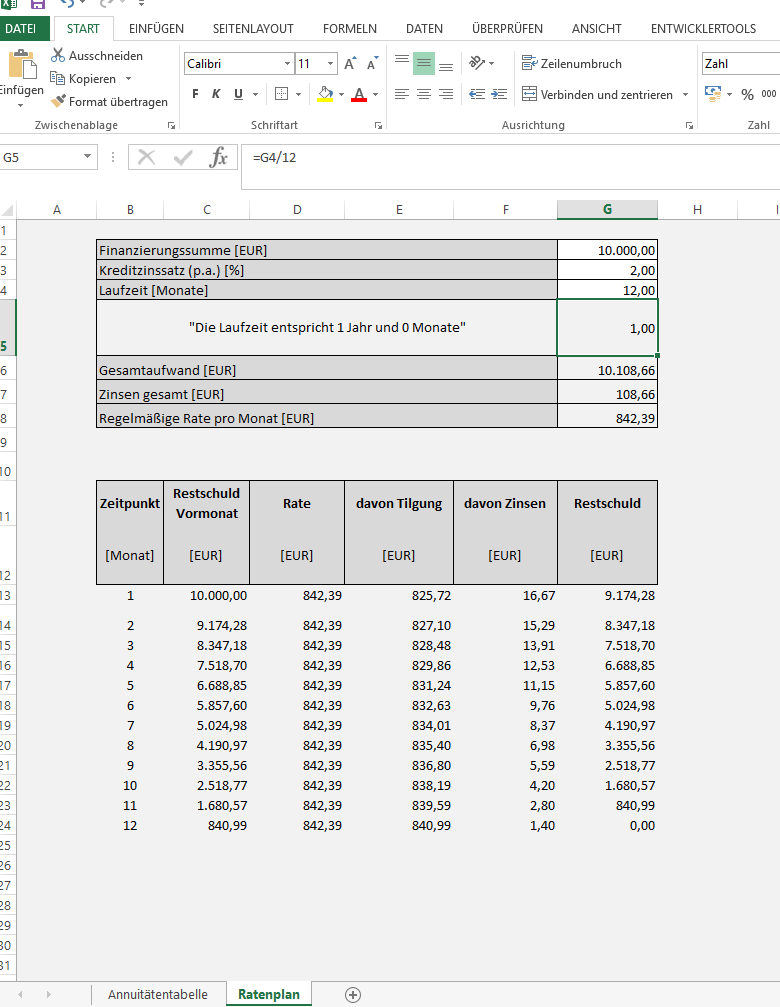780x1007 pixels.
Task: Switch to the Annuitätentabelle sheet
Action: [158, 994]
